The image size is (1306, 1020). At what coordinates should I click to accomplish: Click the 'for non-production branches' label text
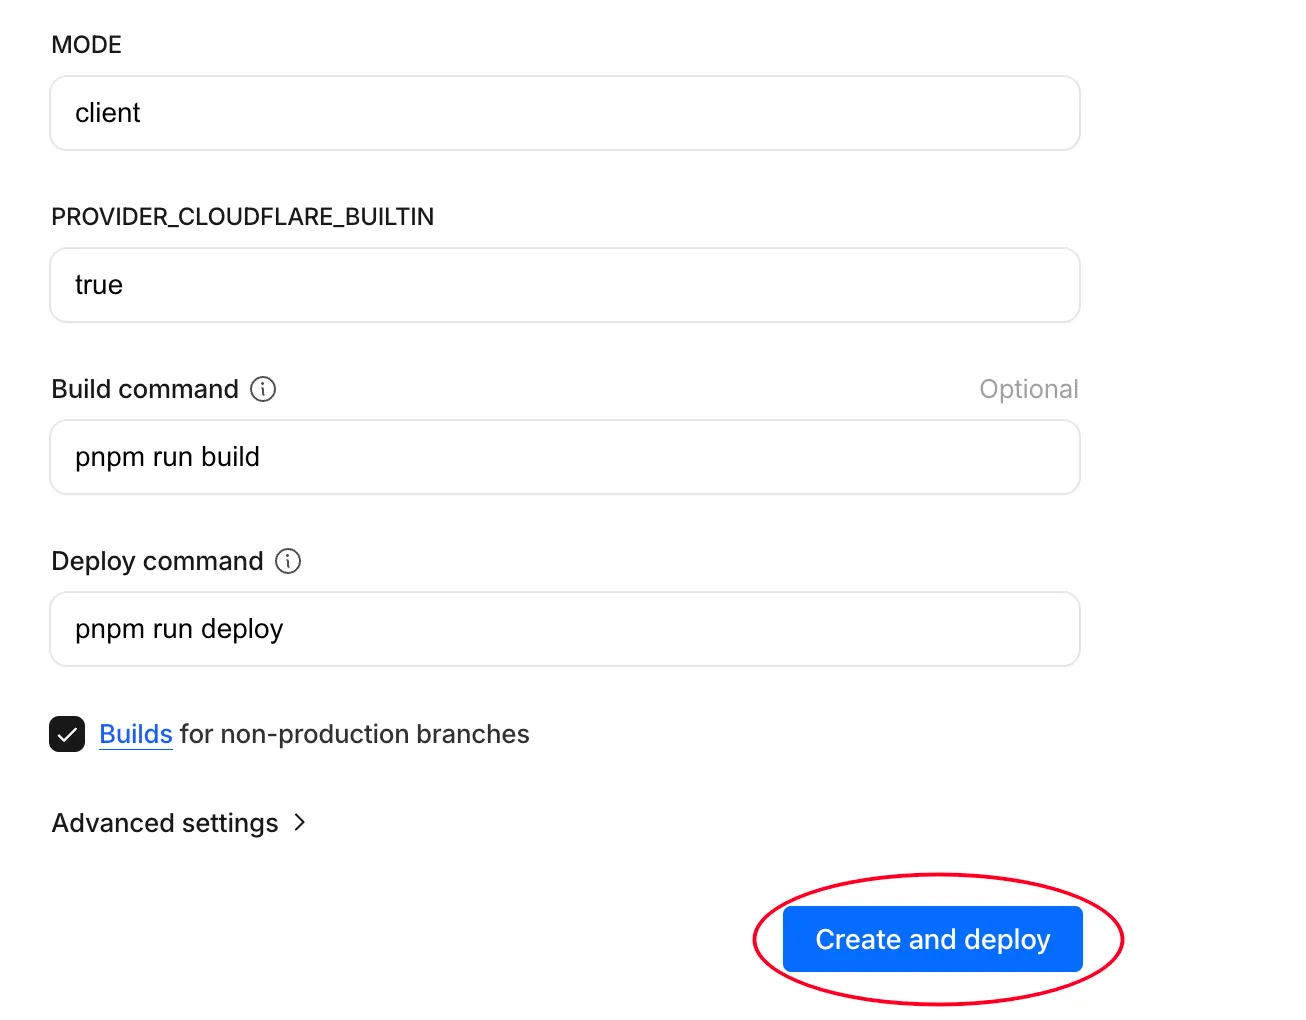click(x=355, y=734)
